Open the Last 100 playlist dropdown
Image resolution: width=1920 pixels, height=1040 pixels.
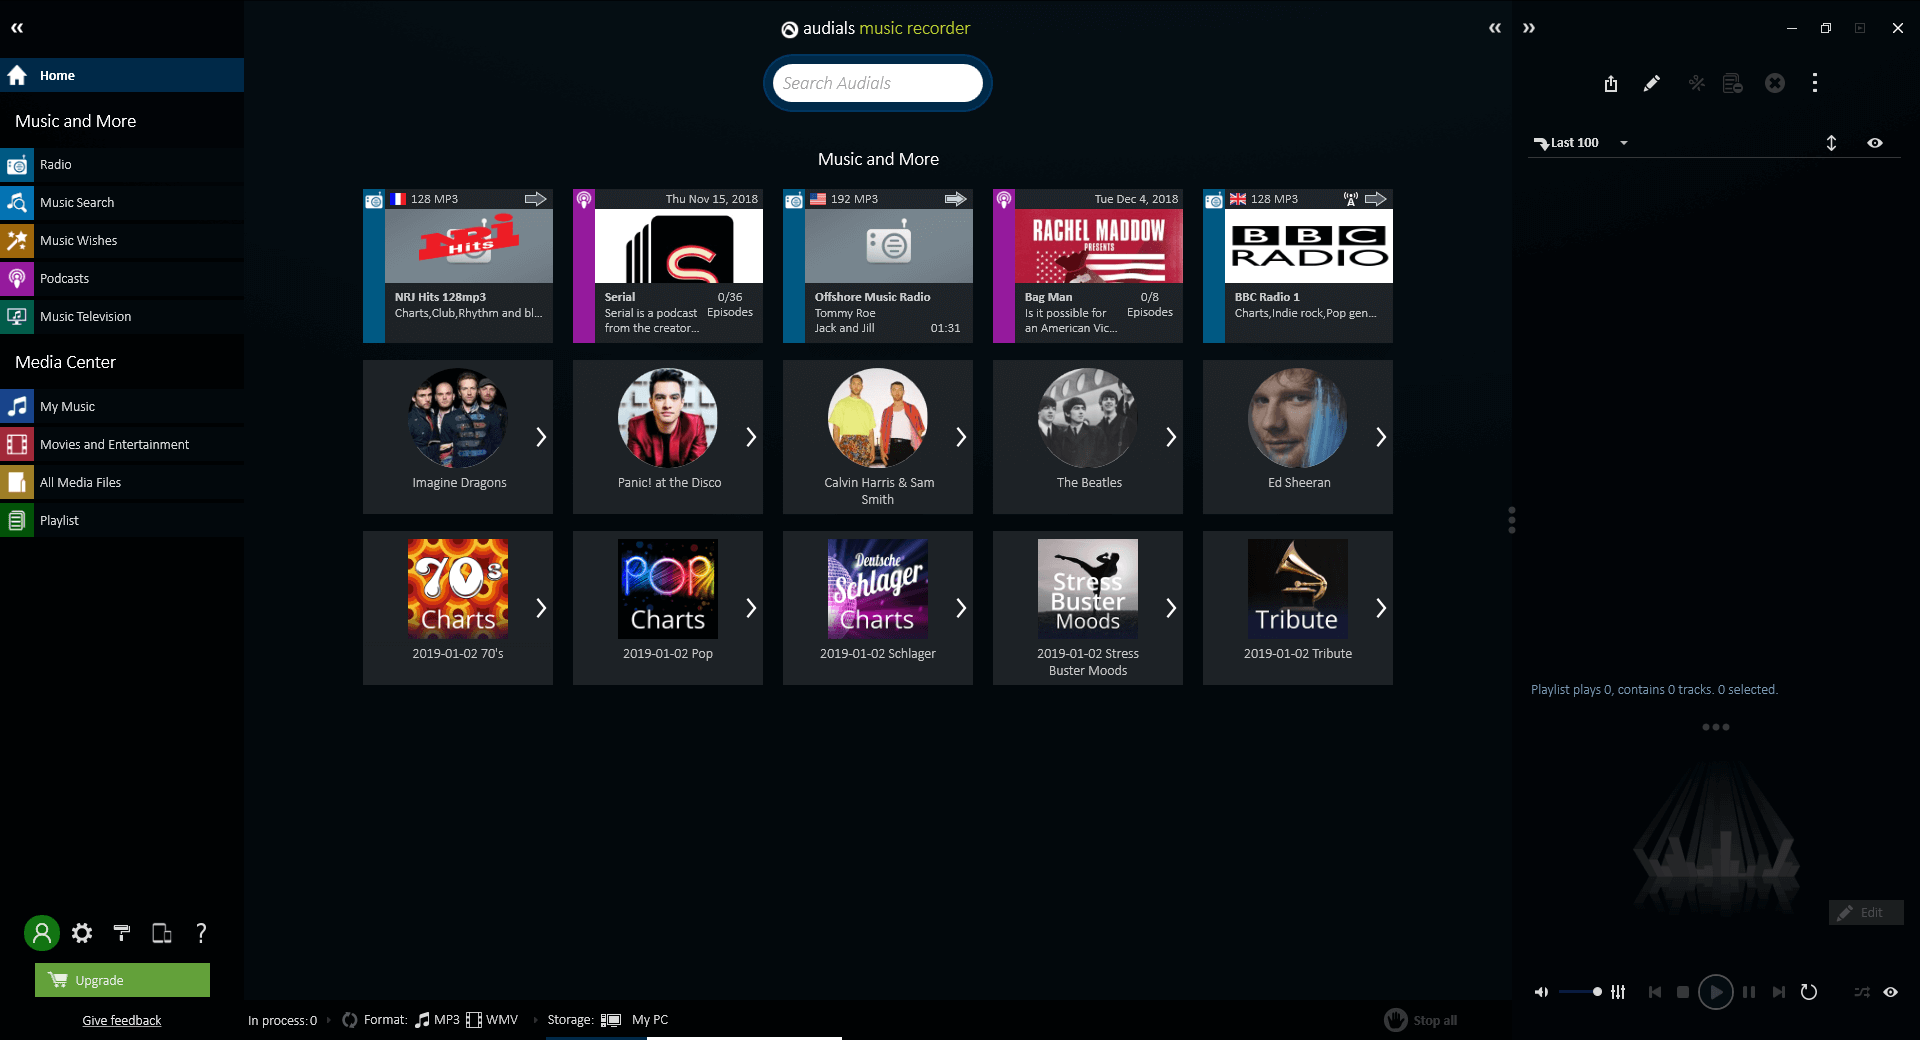point(1624,143)
